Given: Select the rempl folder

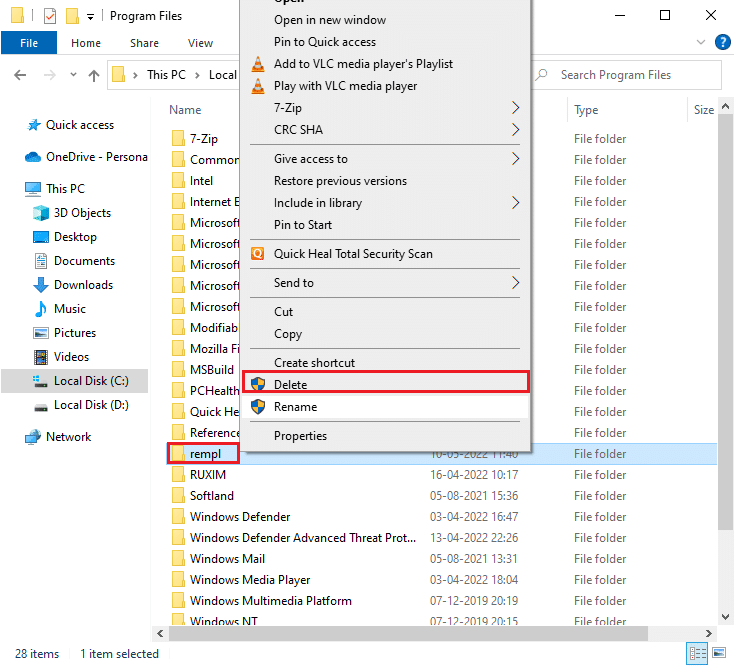Looking at the screenshot, I should click(205, 454).
